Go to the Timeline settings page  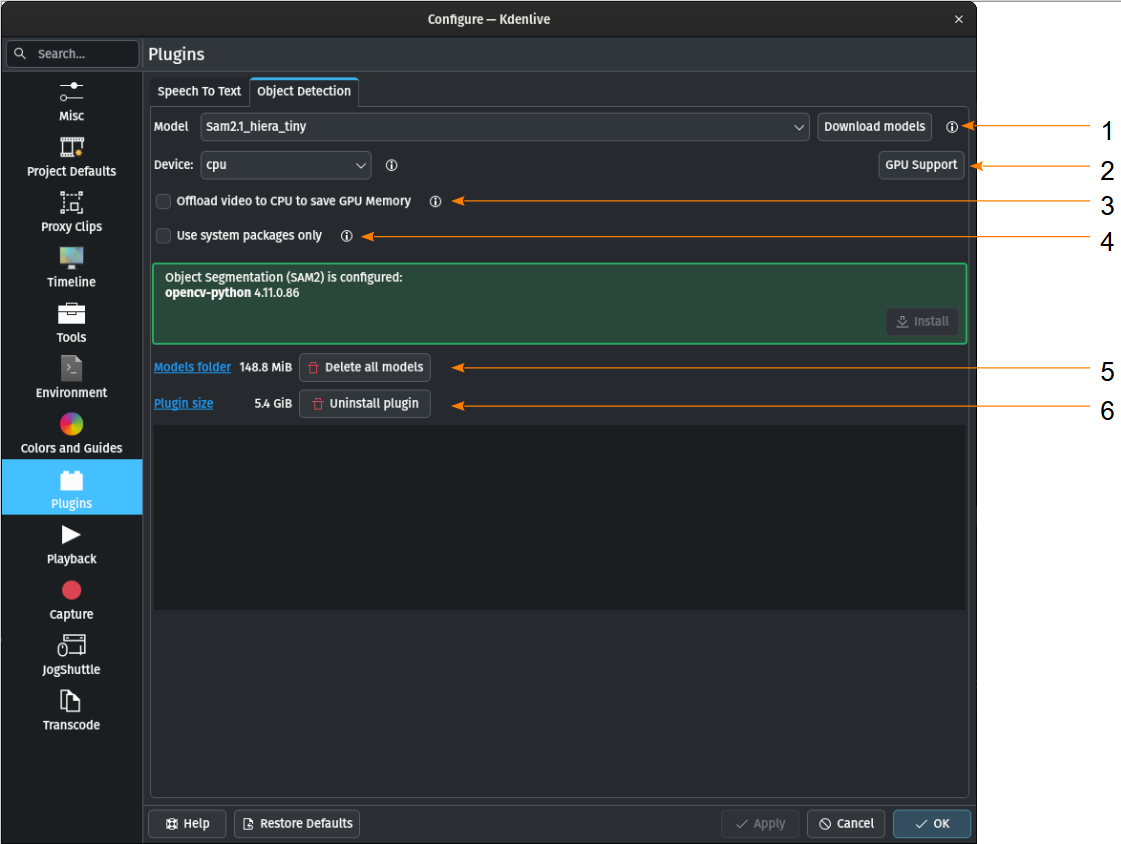tap(71, 267)
